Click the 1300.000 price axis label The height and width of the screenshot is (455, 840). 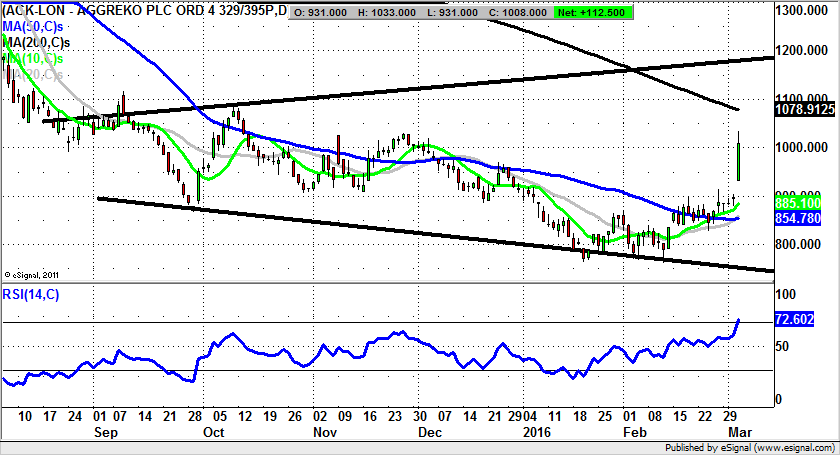point(804,10)
